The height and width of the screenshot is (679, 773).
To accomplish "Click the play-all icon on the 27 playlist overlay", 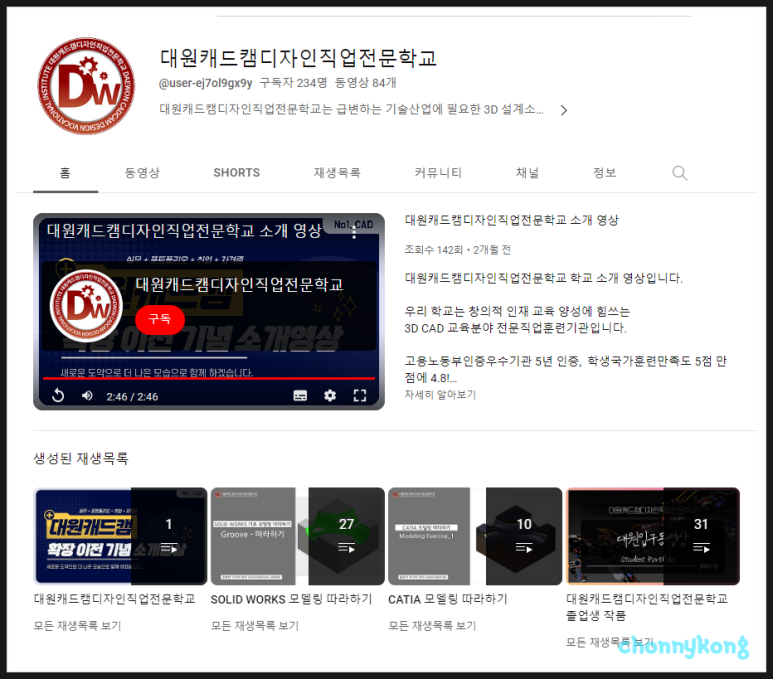I will pos(347,547).
